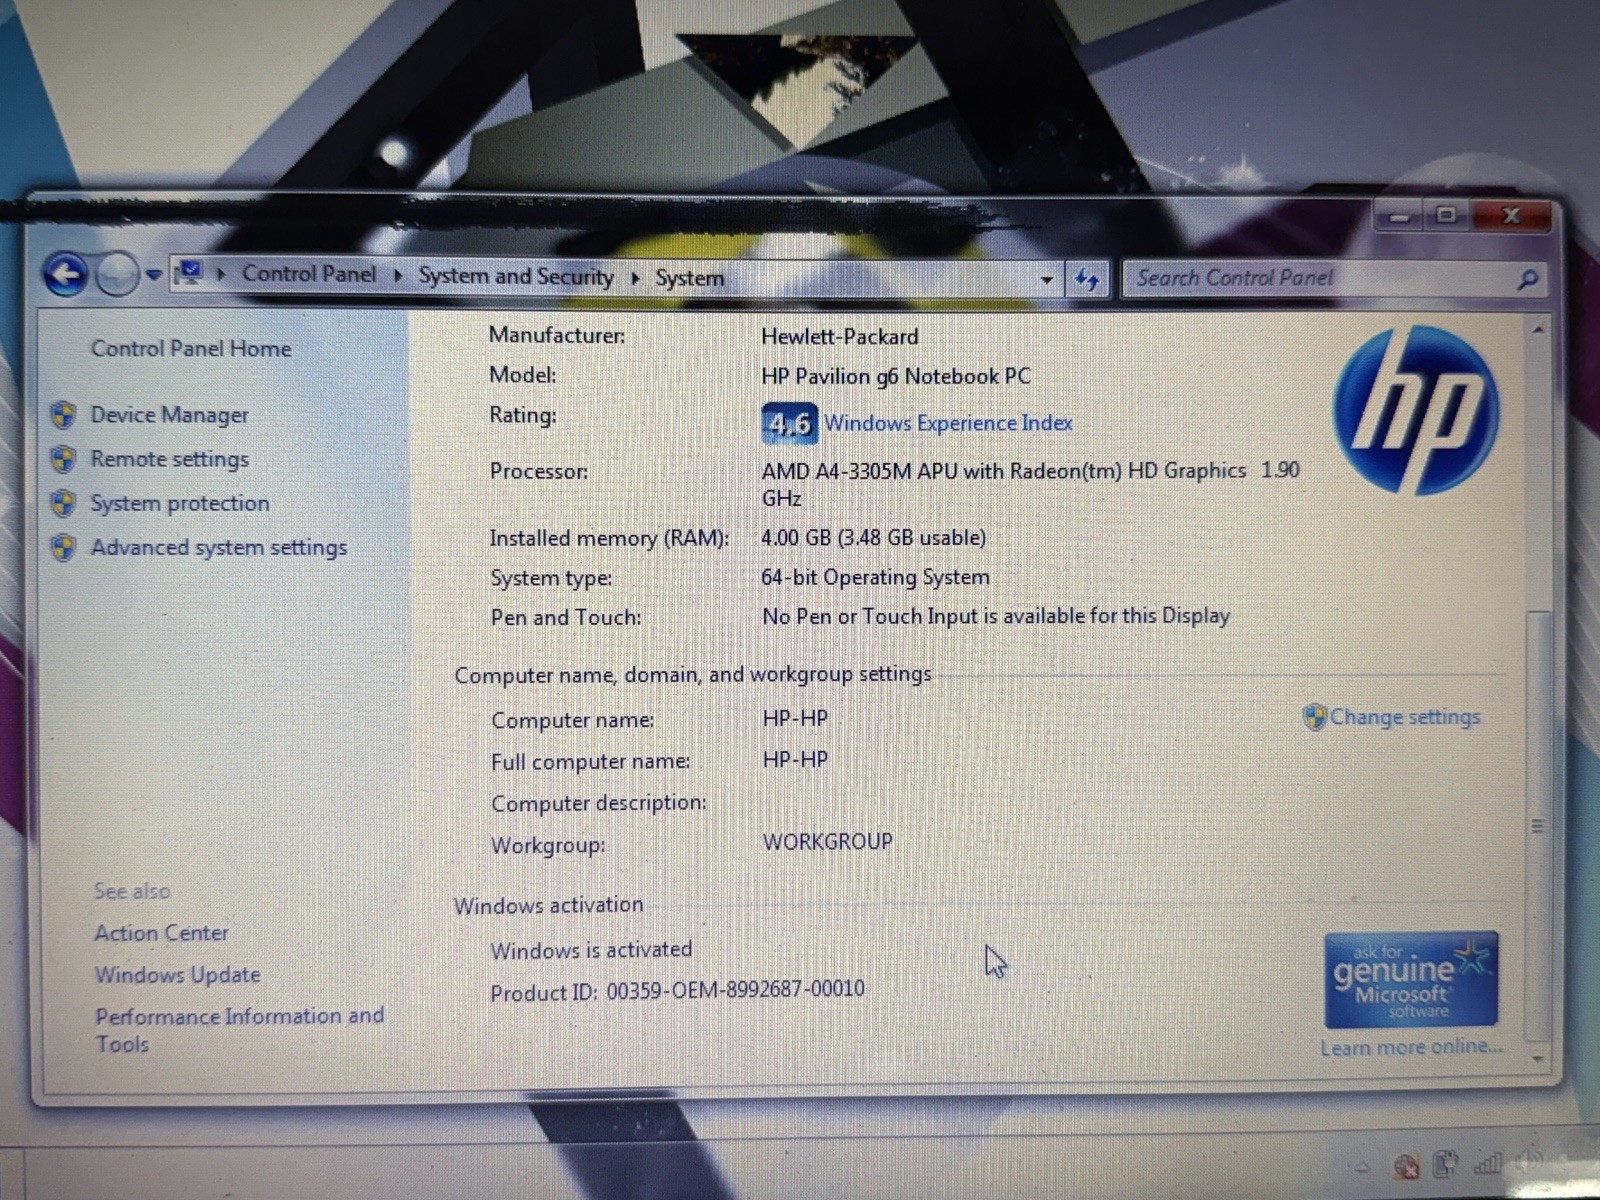1600x1200 pixels.
Task: Click the scrollbar up arrow
Action: pos(1538,329)
